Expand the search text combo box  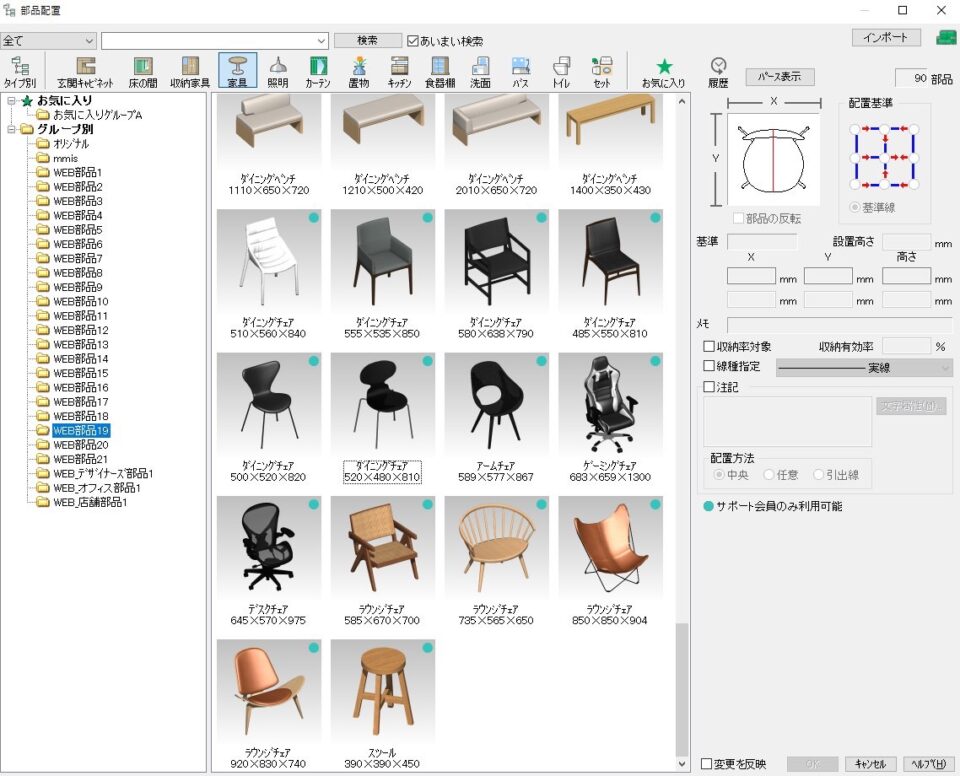[x=320, y=41]
